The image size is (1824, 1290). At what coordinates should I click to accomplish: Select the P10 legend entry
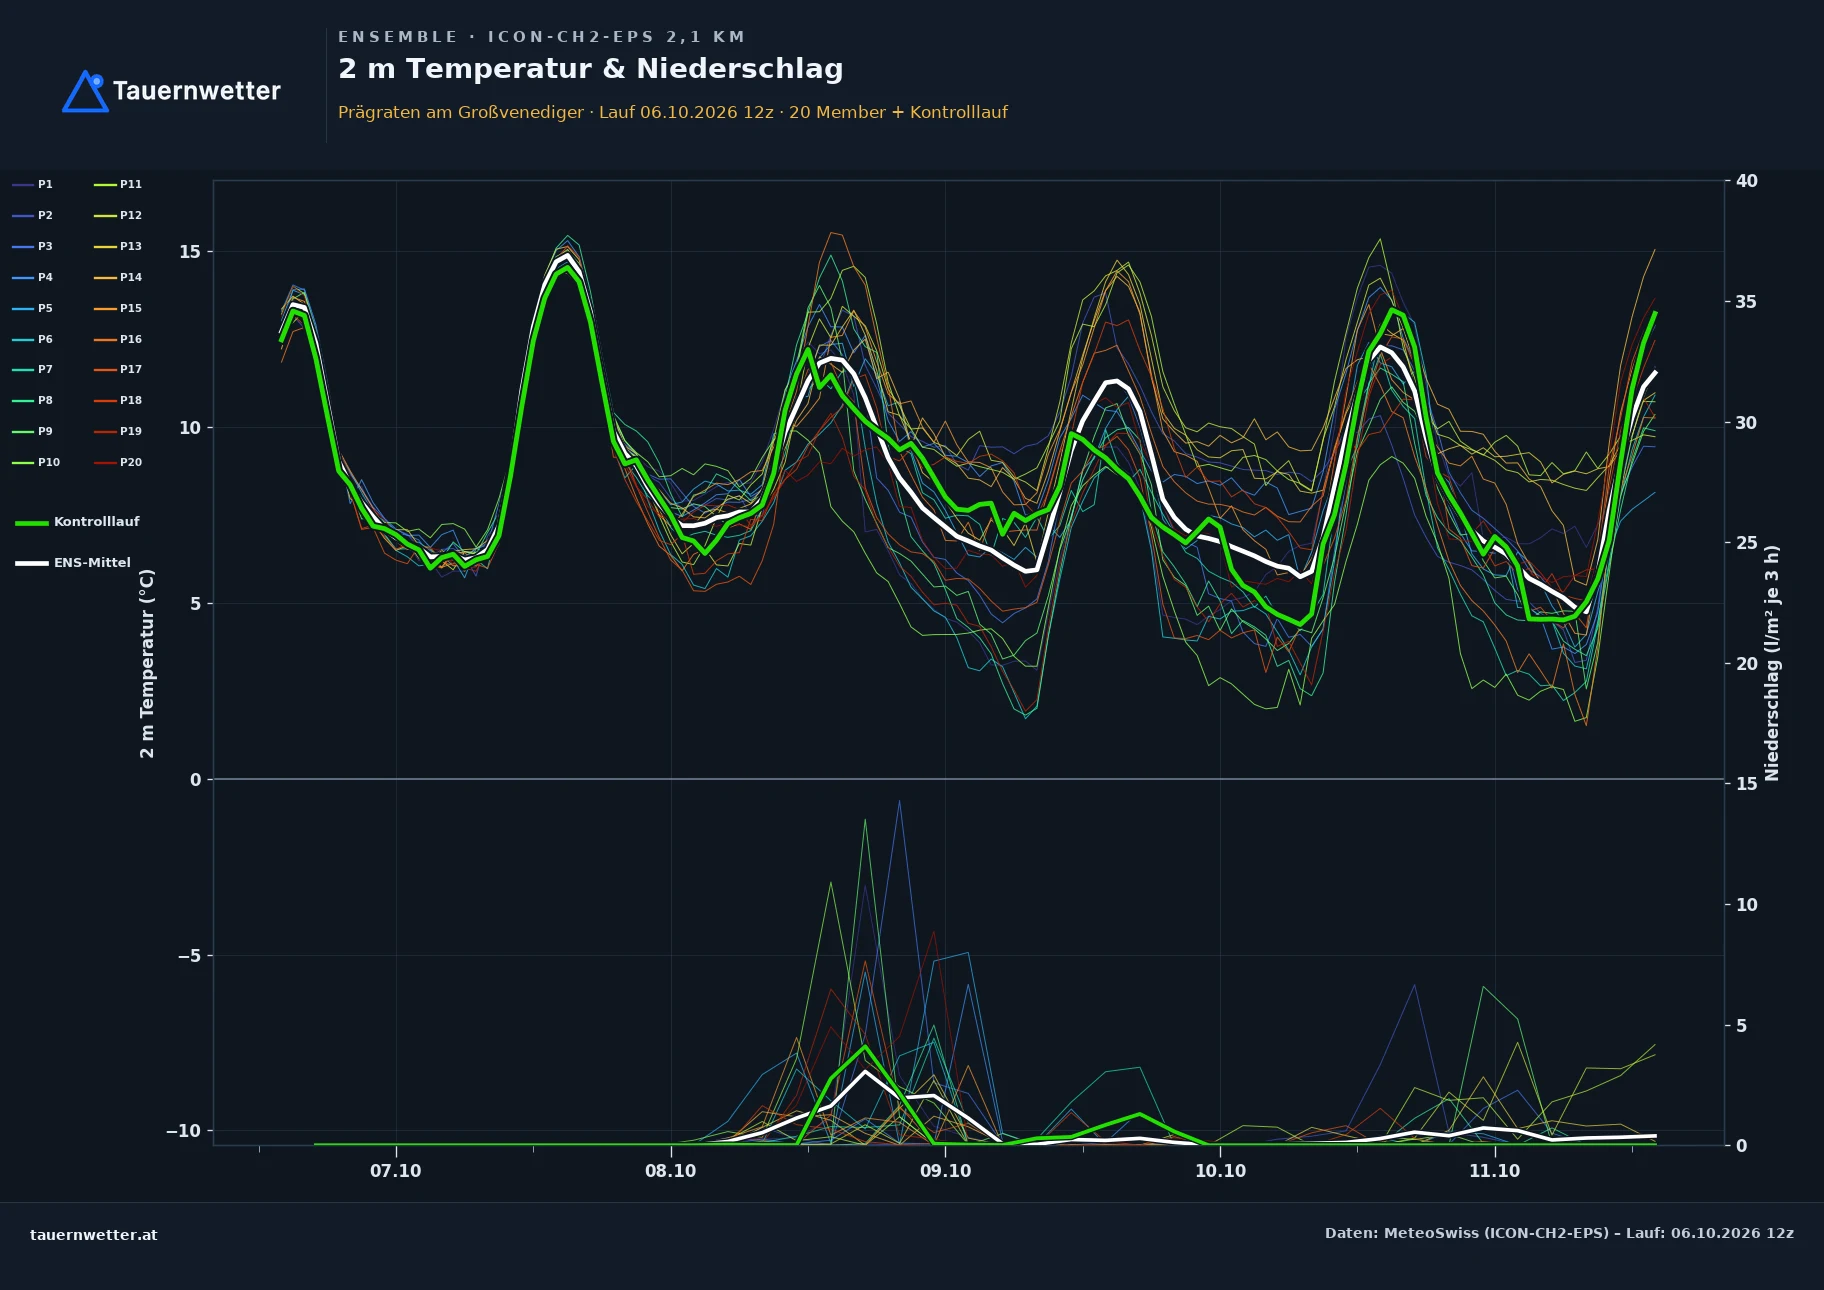click(36, 462)
